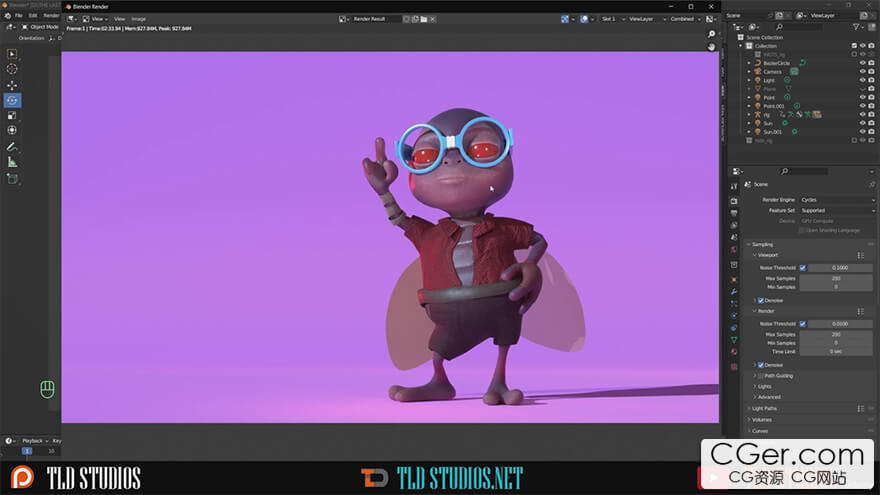This screenshot has height=495, width=880.
Task: Open the View menu beside Image
Action: click(x=120, y=19)
